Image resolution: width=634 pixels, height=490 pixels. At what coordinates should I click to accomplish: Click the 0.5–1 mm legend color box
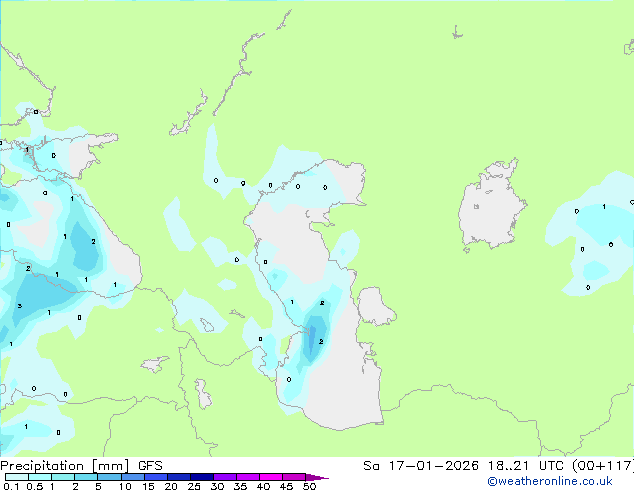(40, 477)
